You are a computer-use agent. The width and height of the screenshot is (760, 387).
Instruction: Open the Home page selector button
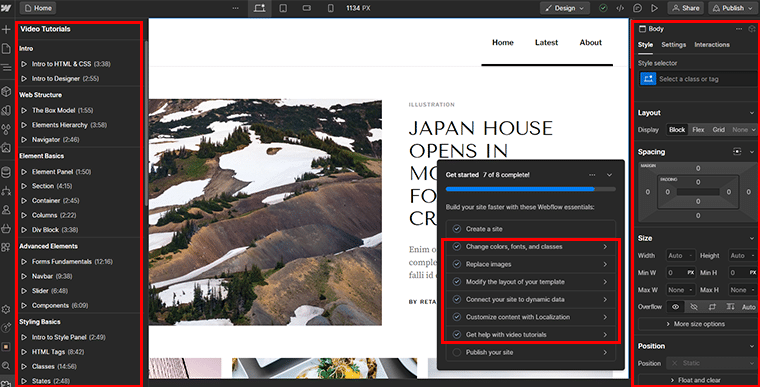38,8
